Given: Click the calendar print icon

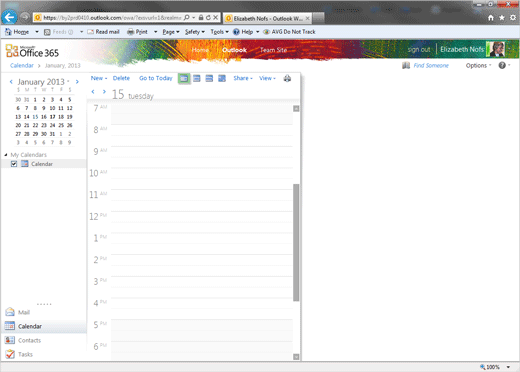Looking at the screenshot, I should tap(287, 78).
